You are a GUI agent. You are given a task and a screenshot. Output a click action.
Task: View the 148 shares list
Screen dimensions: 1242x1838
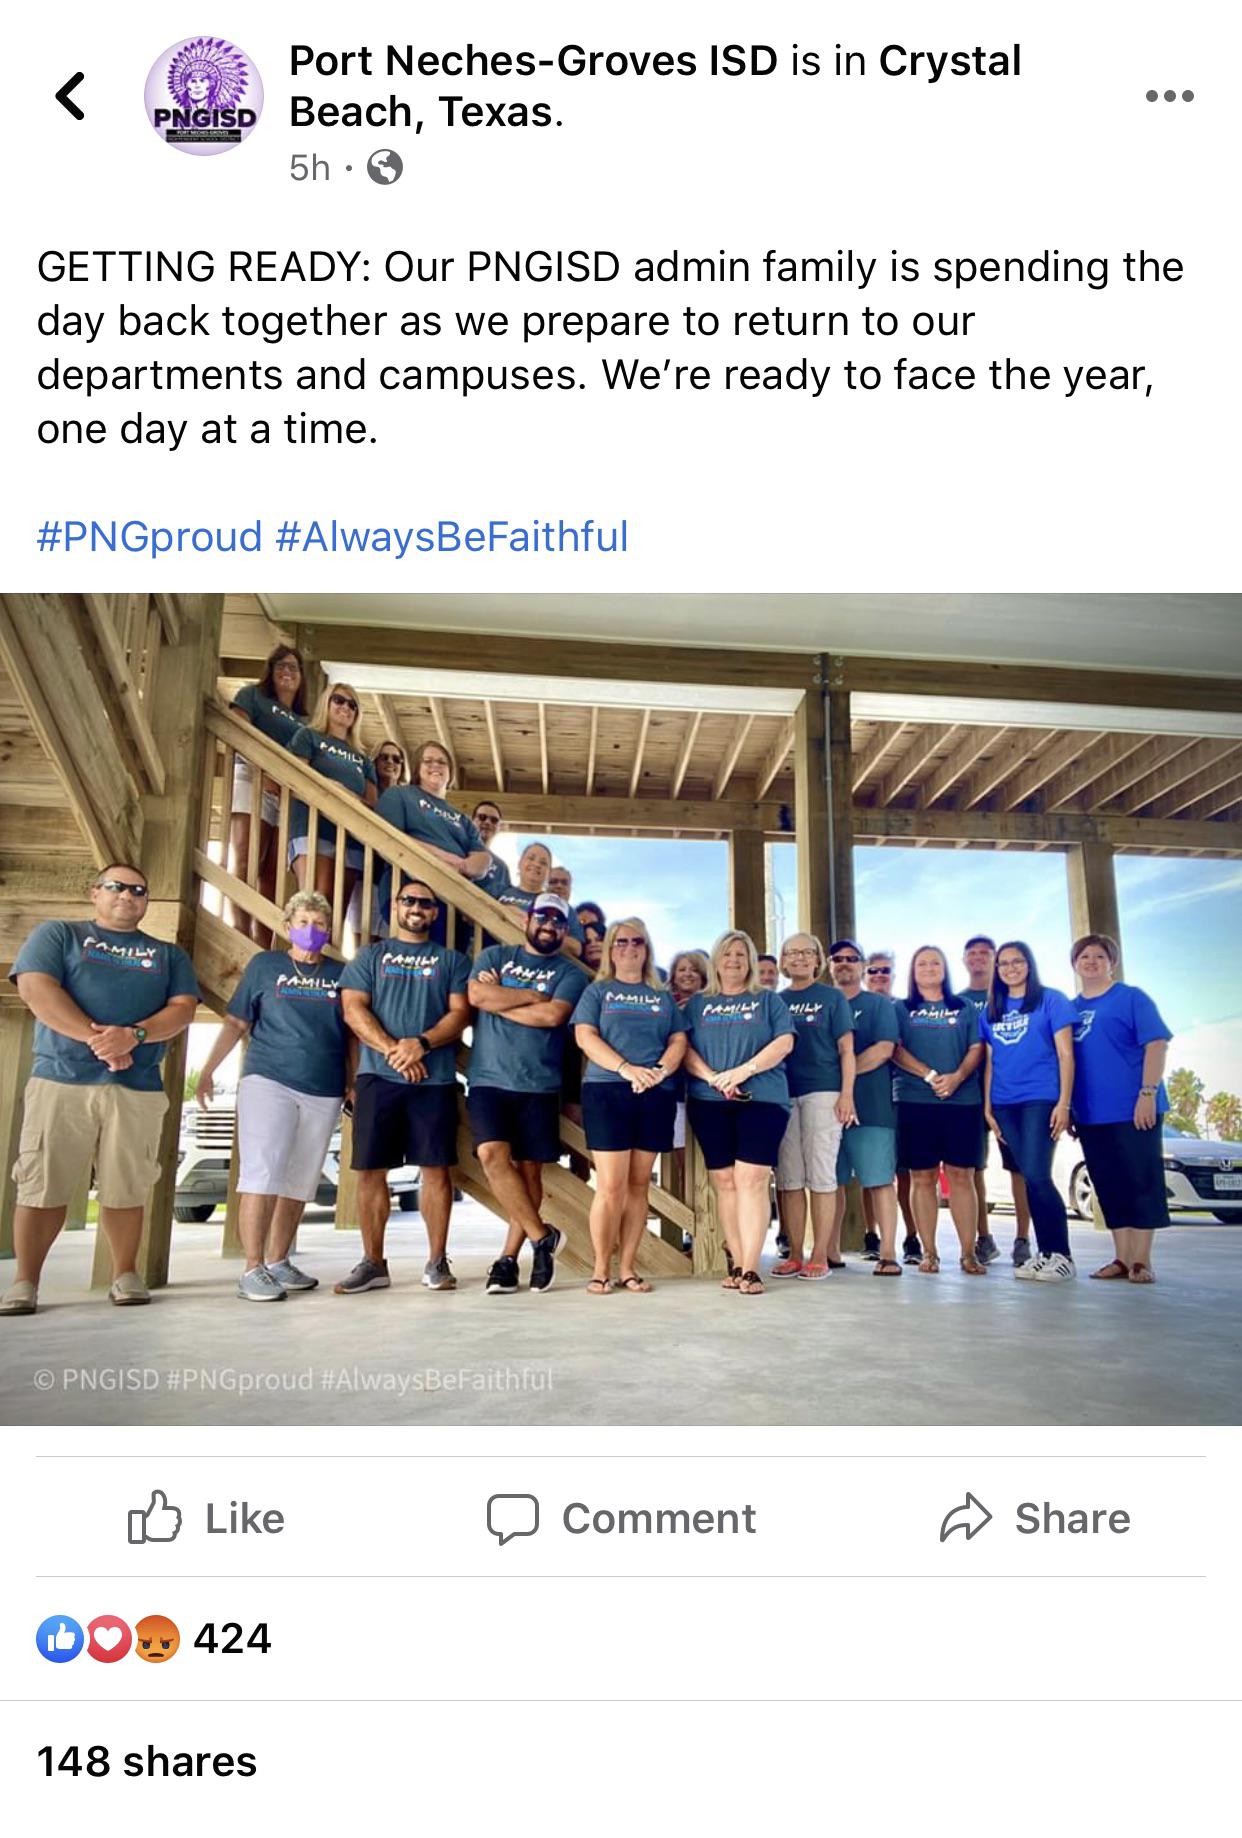pyautogui.click(x=147, y=1762)
